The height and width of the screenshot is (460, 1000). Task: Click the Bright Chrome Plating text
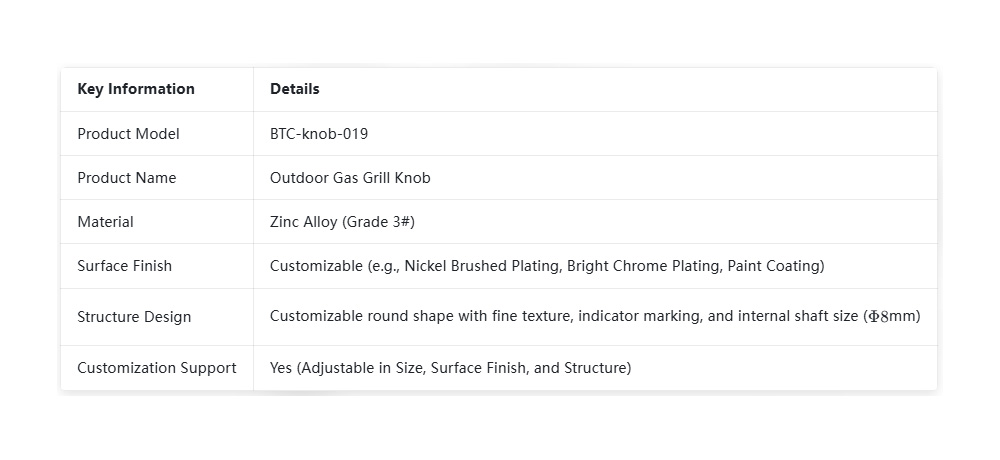[630, 266]
